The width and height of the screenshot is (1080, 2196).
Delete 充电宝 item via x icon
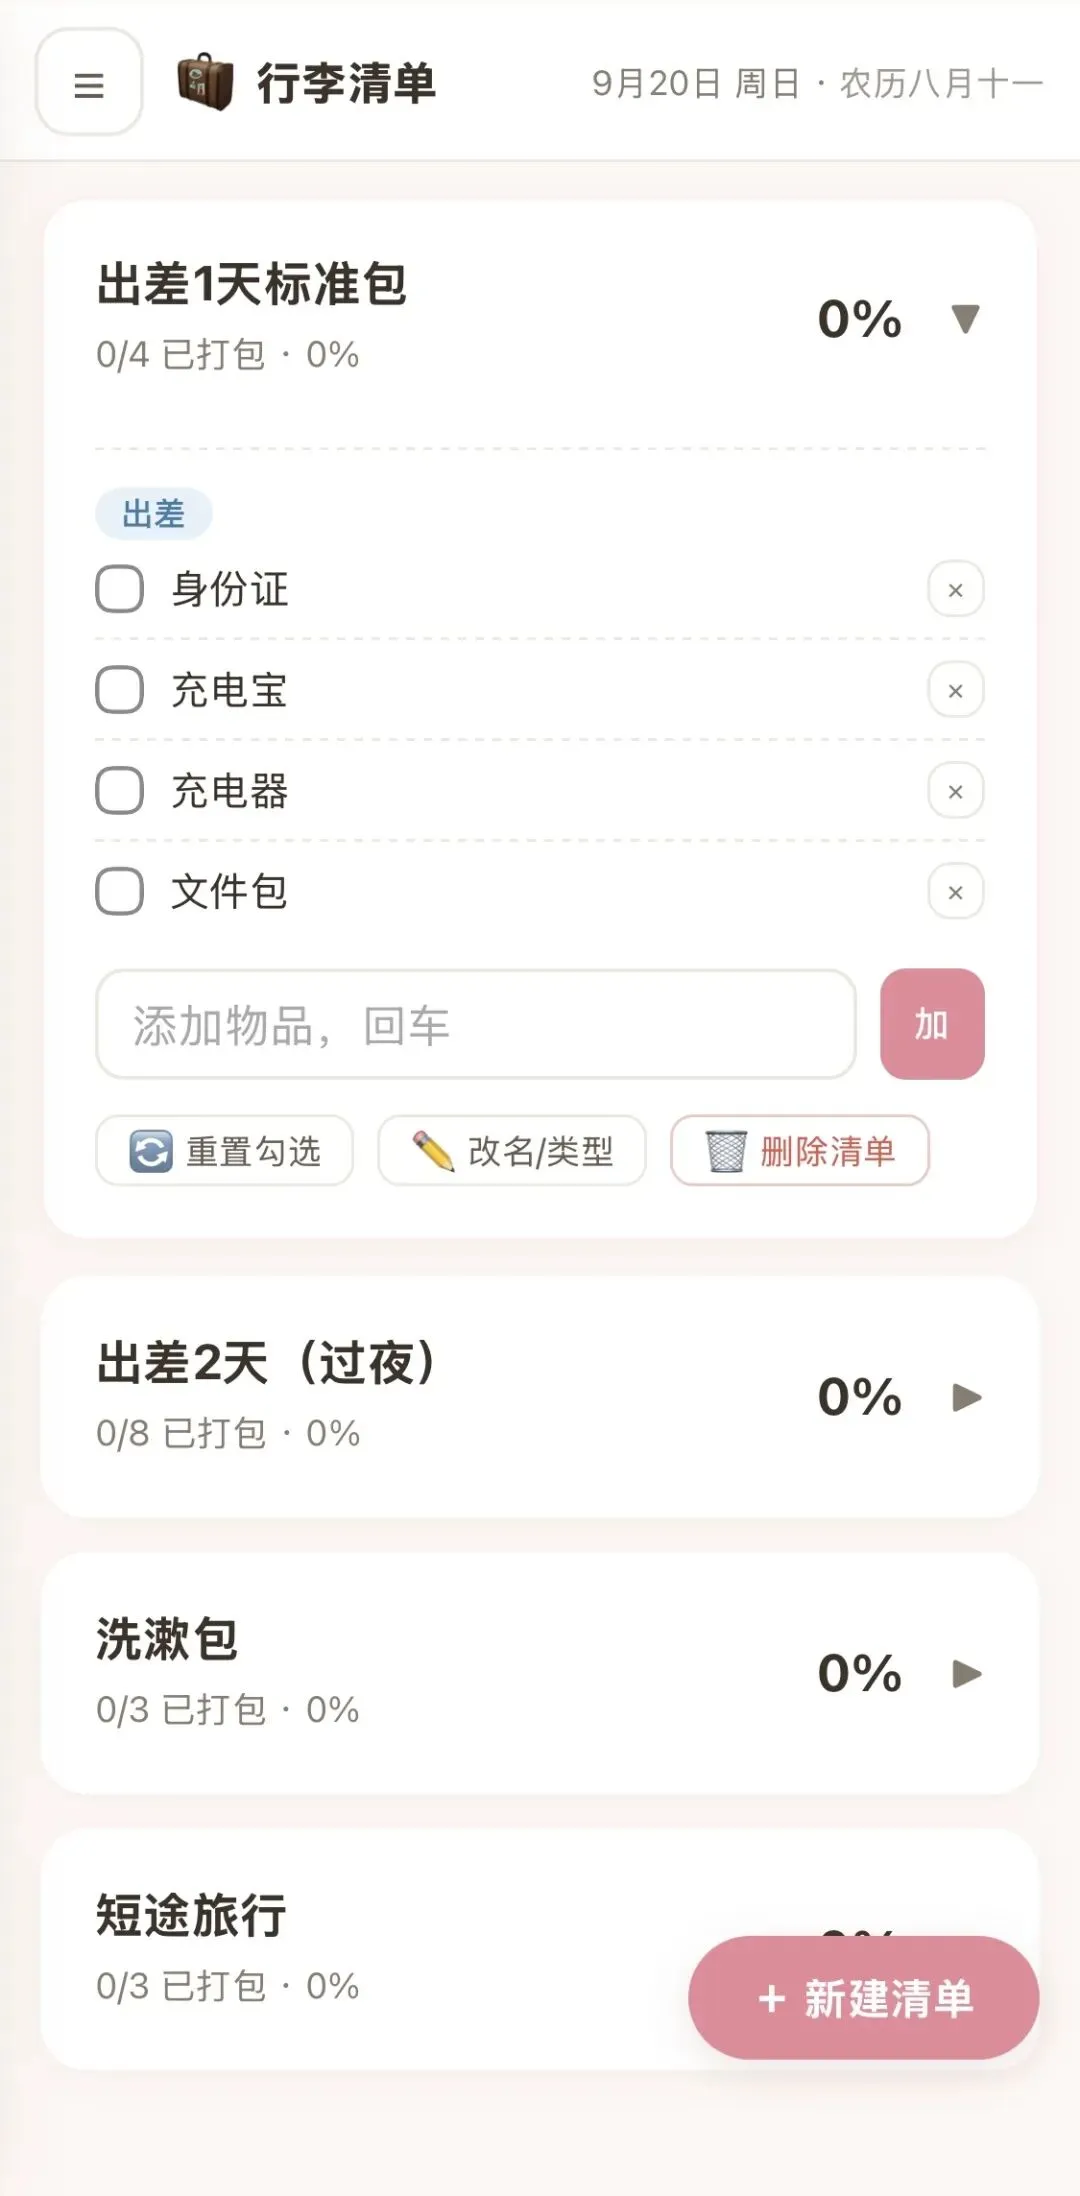(x=955, y=690)
